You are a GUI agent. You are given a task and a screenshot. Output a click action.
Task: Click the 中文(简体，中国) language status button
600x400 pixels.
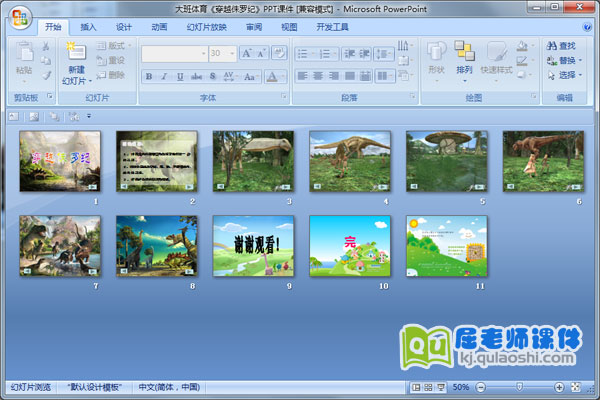click(169, 387)
